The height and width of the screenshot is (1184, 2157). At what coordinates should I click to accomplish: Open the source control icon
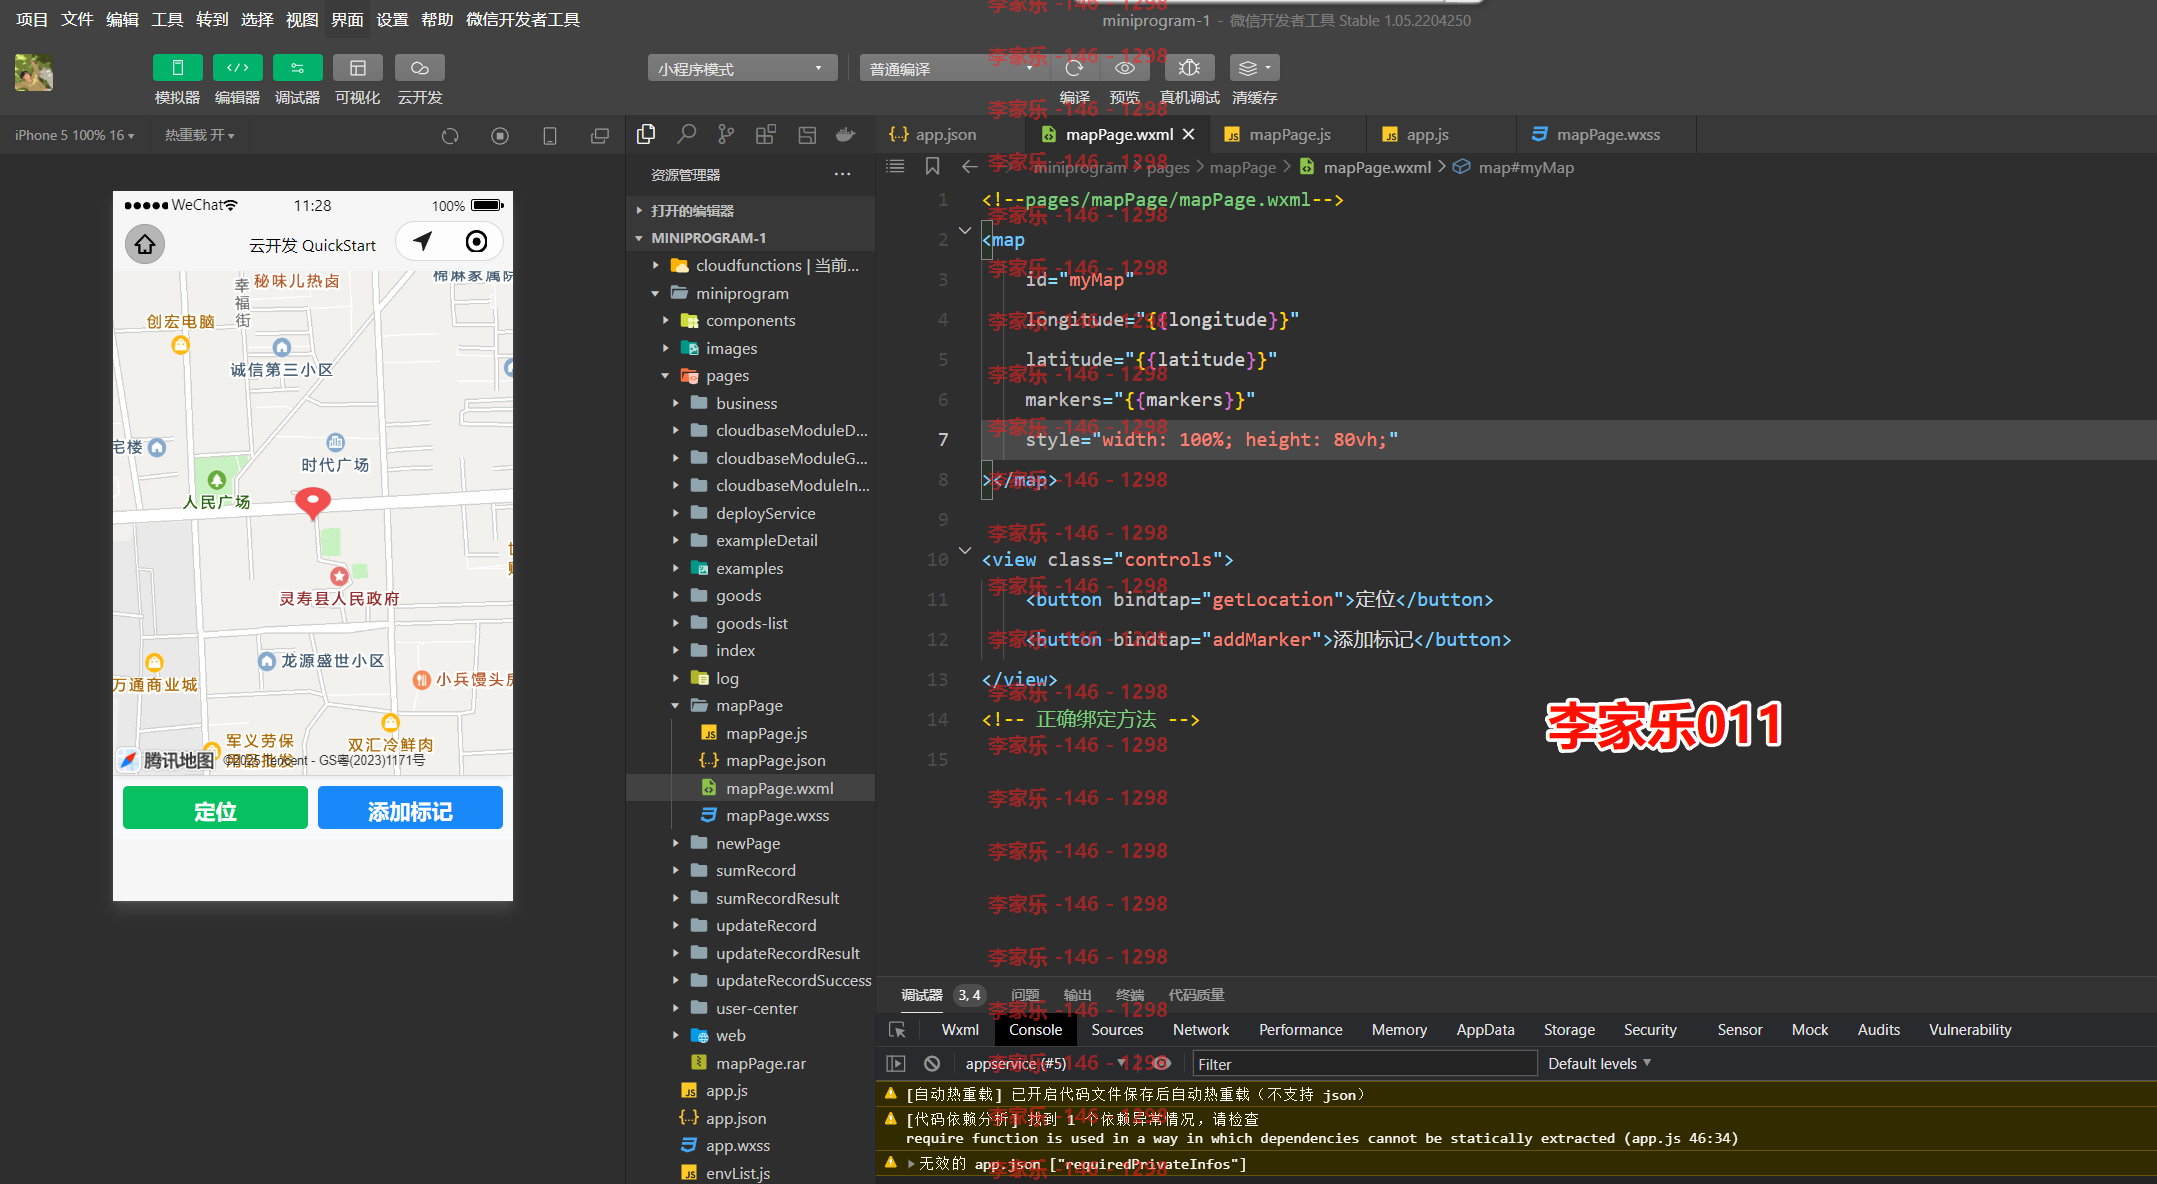tap(726, 134)
